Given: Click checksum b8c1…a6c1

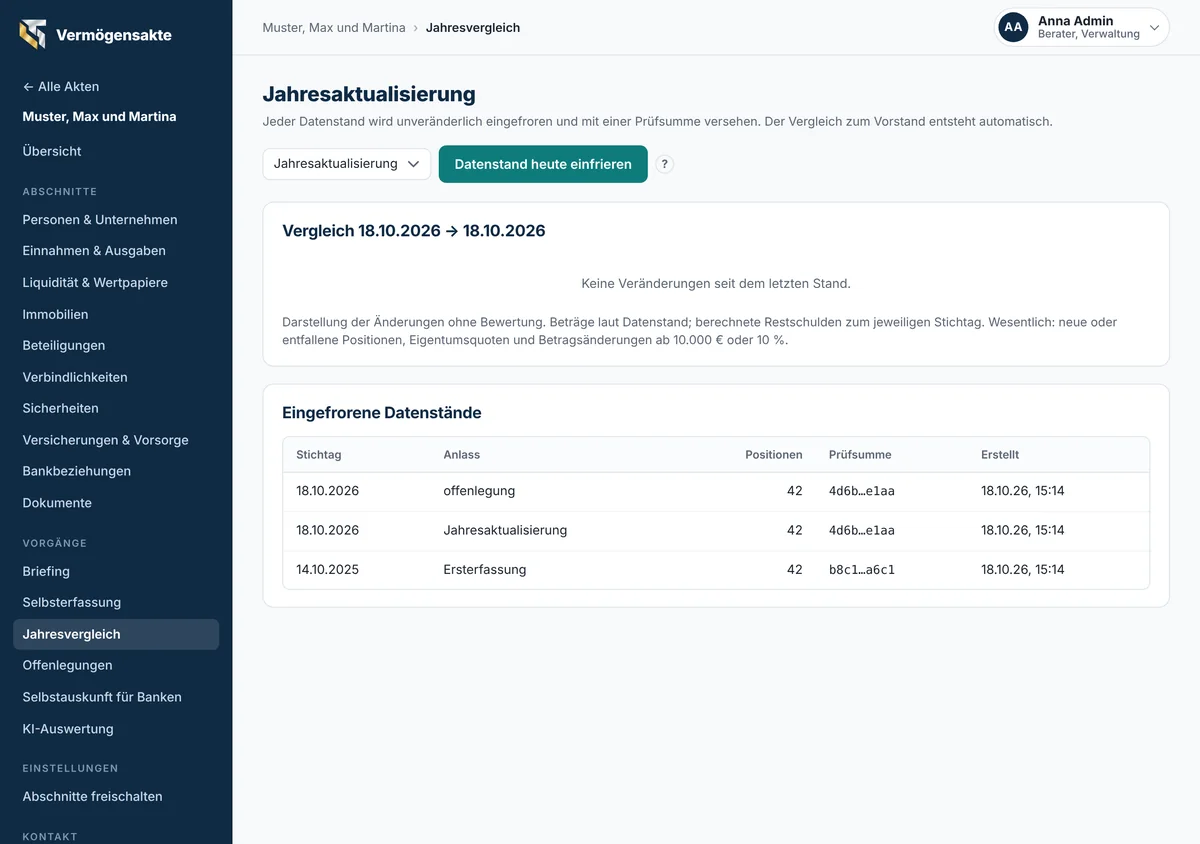Looking at the screenshot, I should (x=862, y=569).
